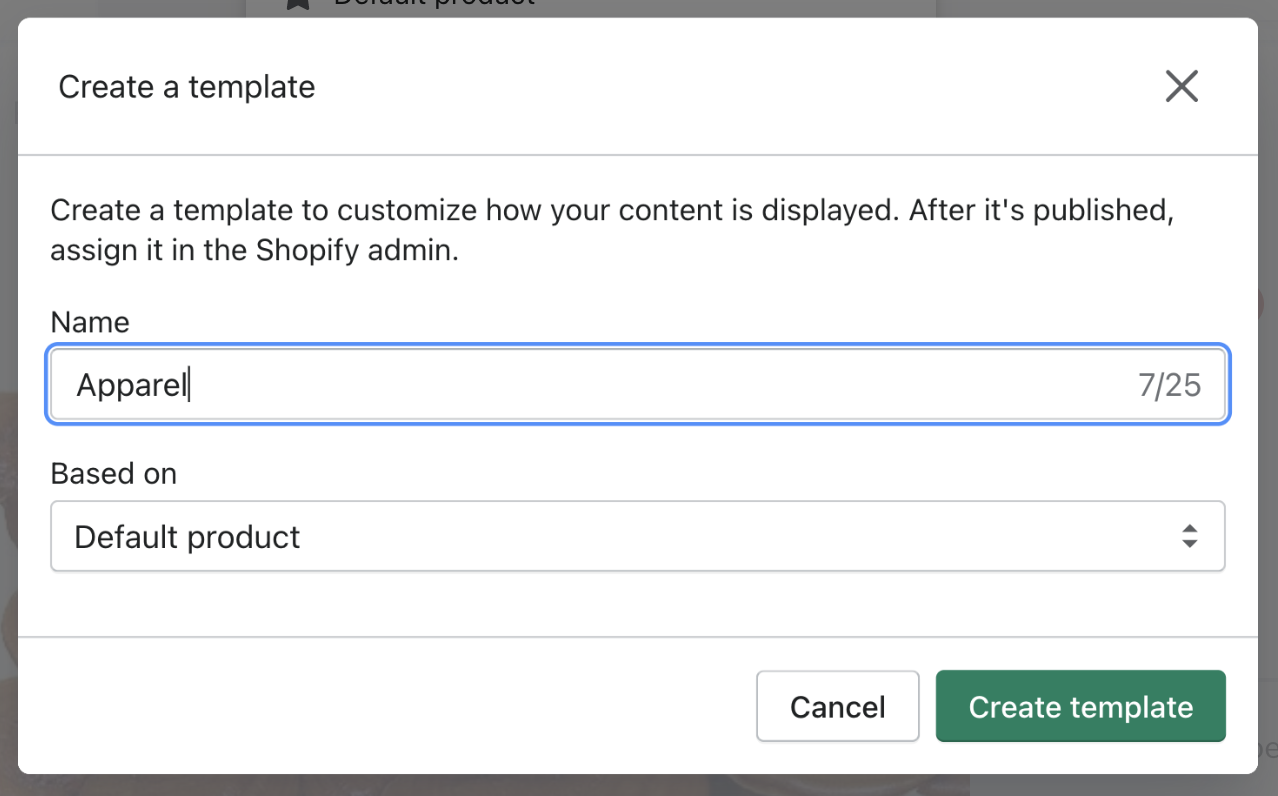The height and width of the screenshot is (796, 1278).
Task: Expand the template base selector
Action: click(x=638, y=536)
